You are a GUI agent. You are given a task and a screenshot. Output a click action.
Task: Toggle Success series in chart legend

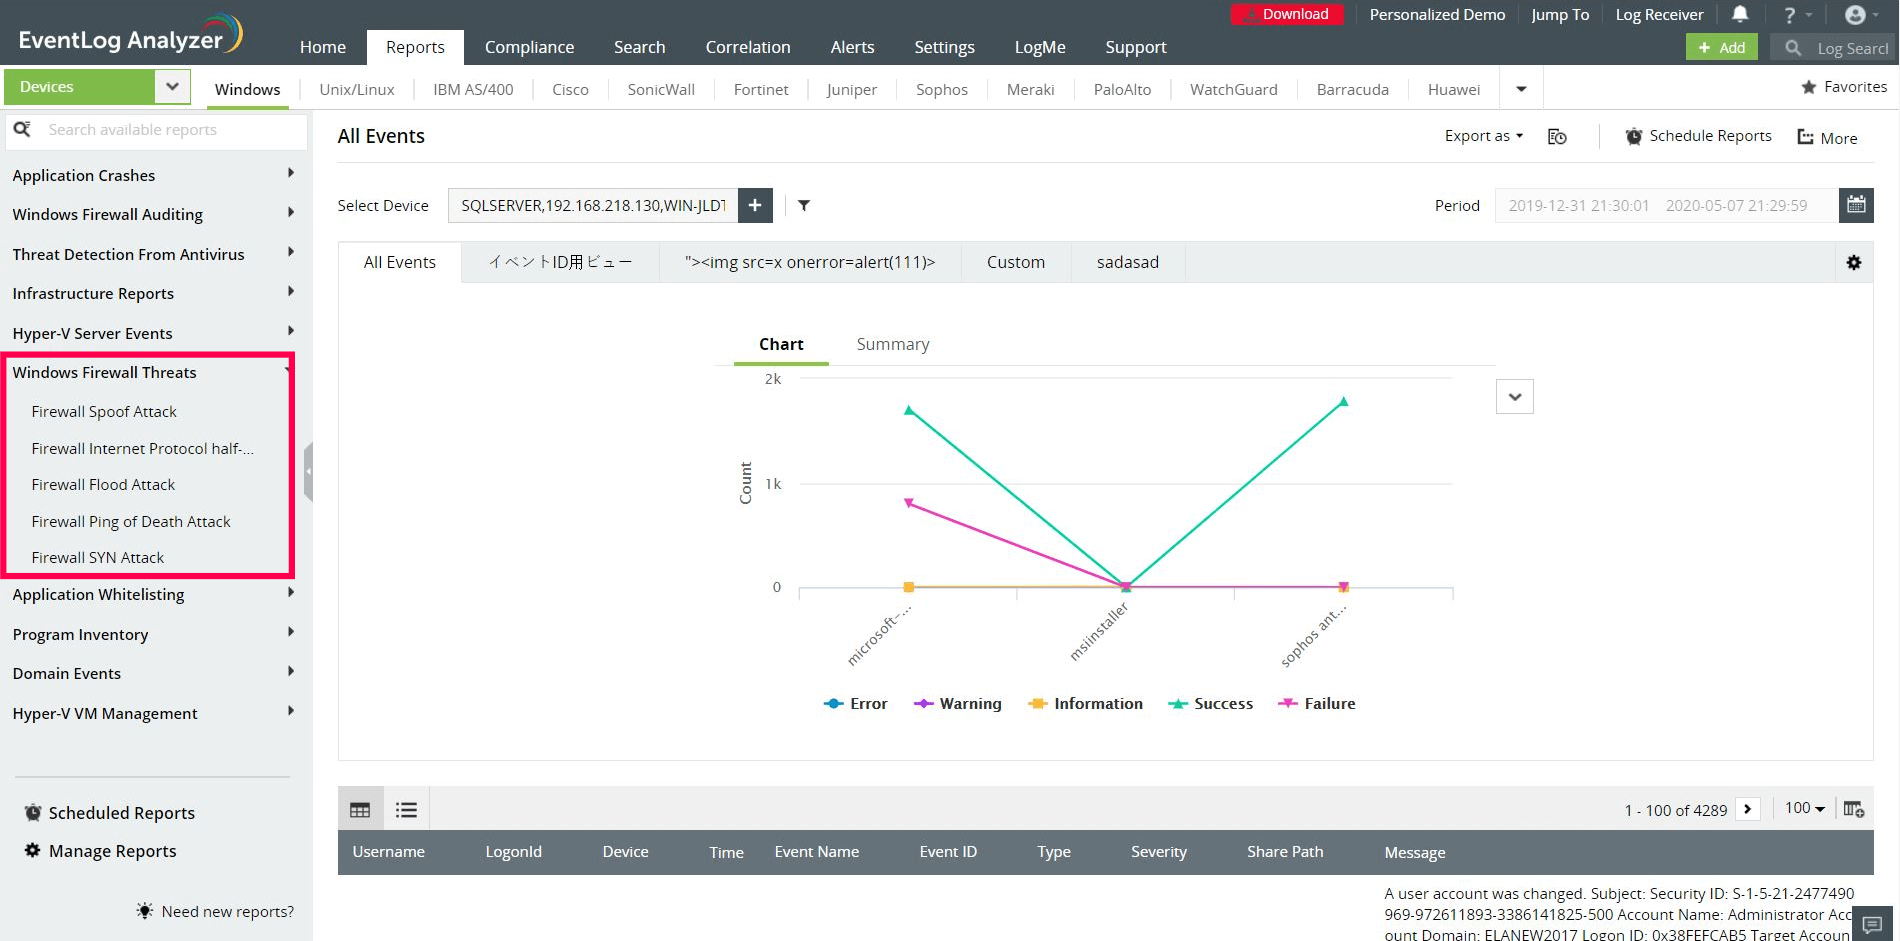pos(1210,704)
